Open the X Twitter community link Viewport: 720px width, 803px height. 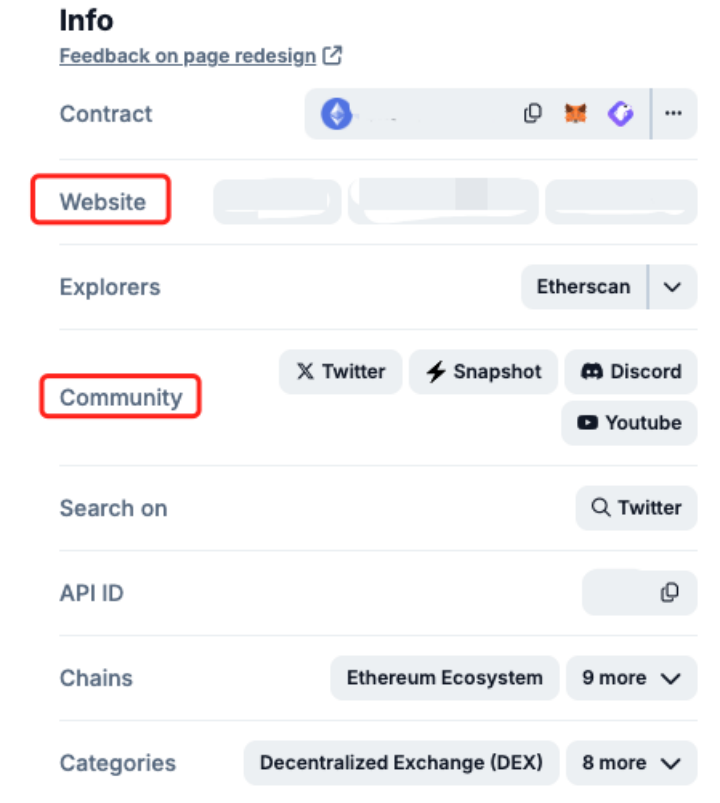pyautogui.click(x=340, y=372)
